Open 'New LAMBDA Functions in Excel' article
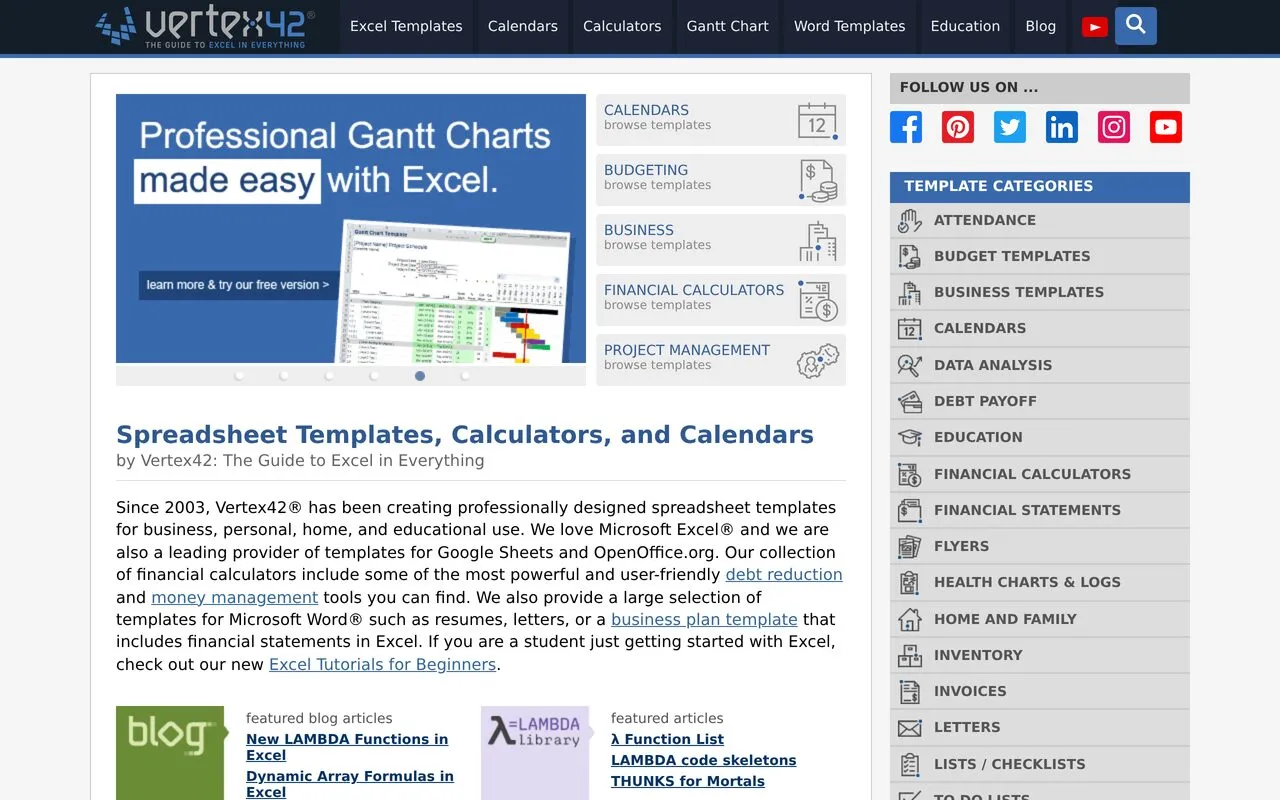The width and height of the screenshot is (1280, 800). click(x=347, y=747)
